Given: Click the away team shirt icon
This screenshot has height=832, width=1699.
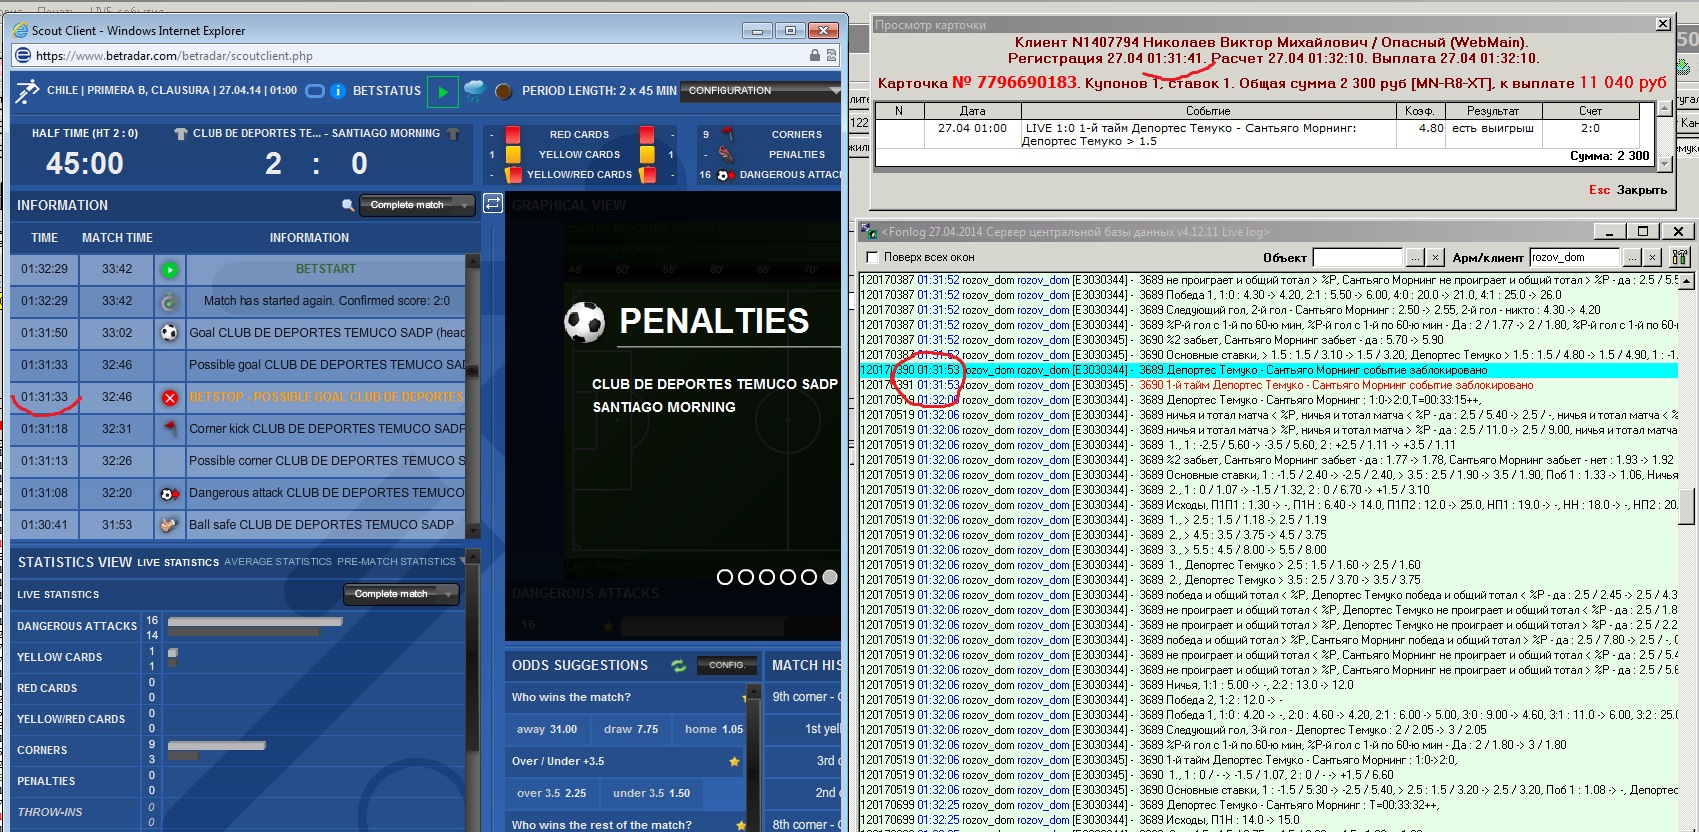Looking at the screenshot, I should pyautogui.click(x=453, y=134).
